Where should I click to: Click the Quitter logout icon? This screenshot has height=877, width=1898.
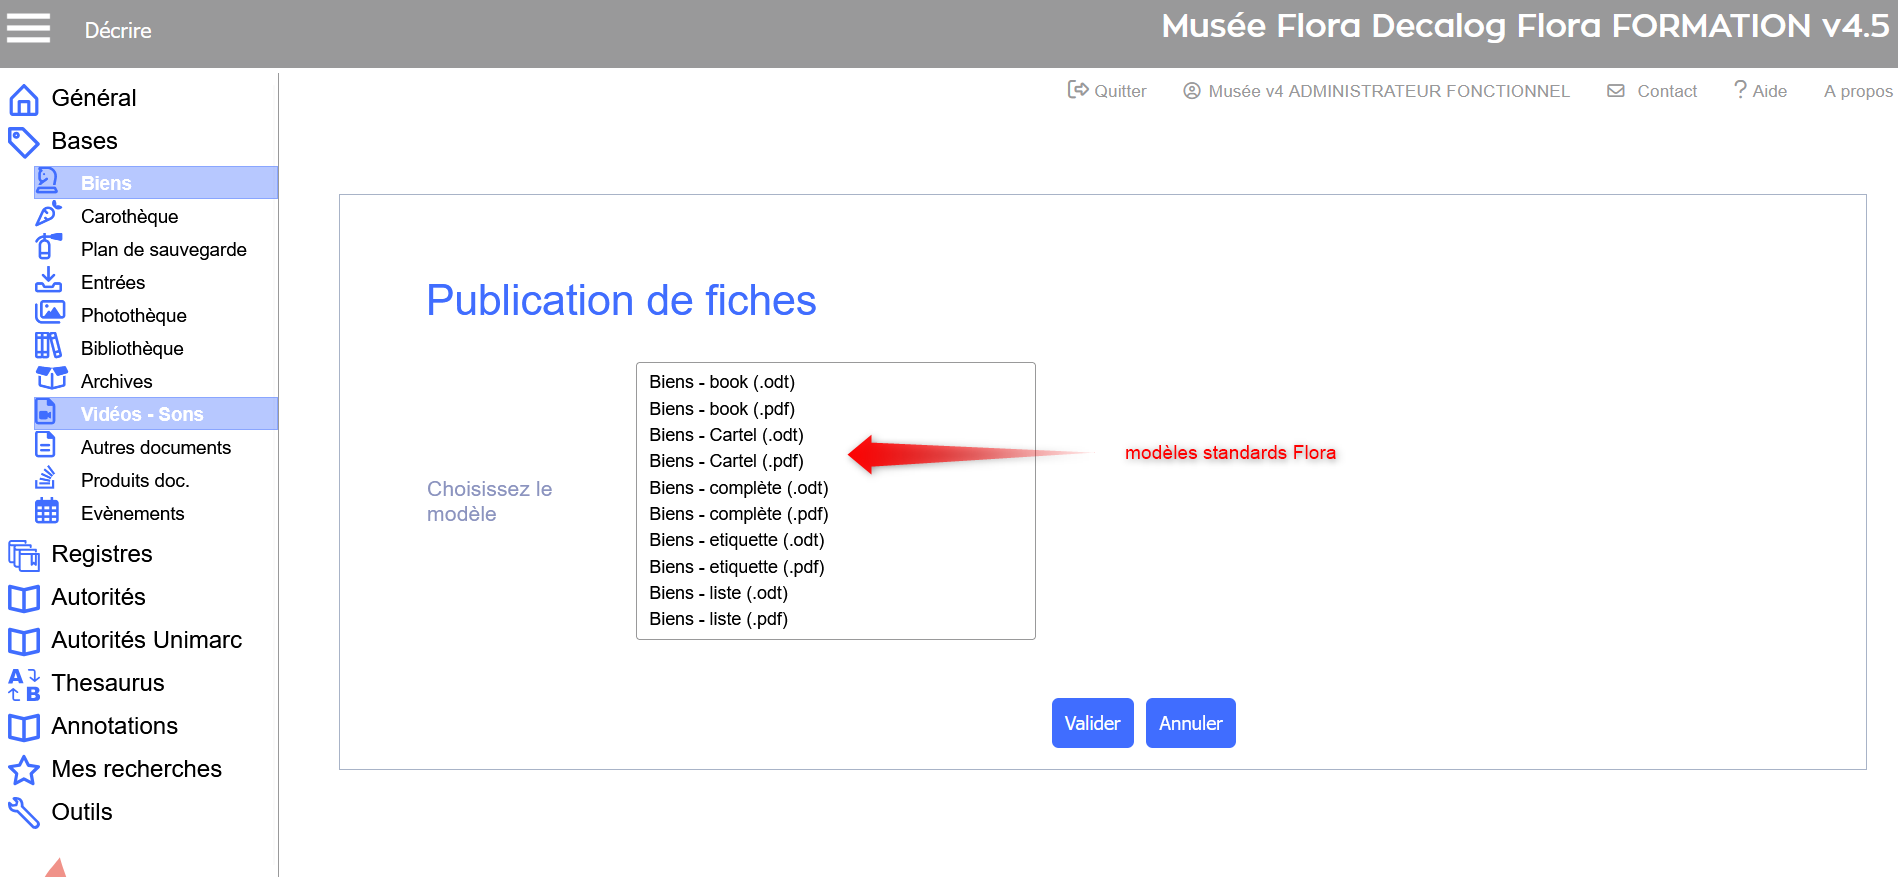[x=1078, y=90]
